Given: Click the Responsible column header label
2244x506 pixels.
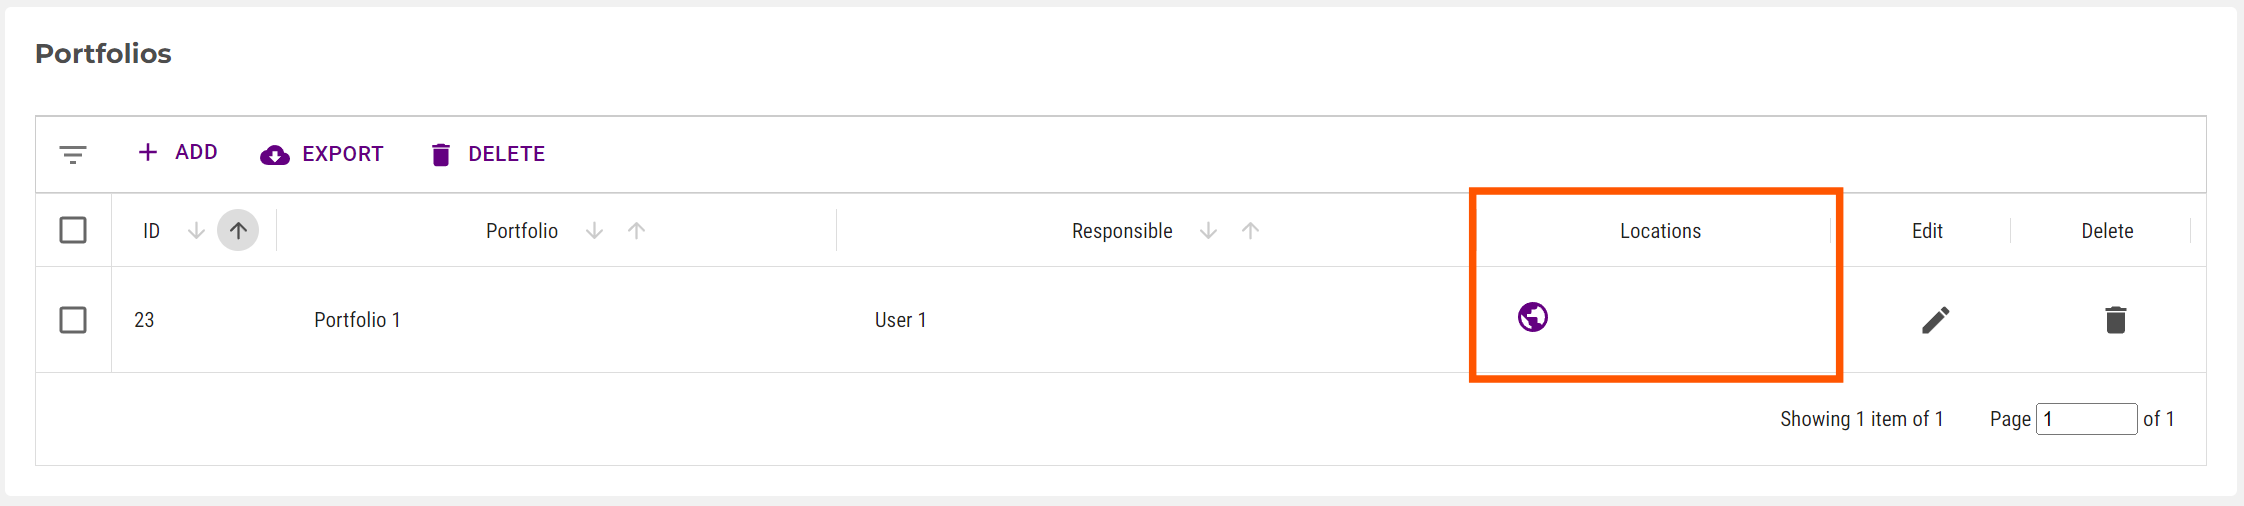Looking at the screenshot, I should 1121,231.
